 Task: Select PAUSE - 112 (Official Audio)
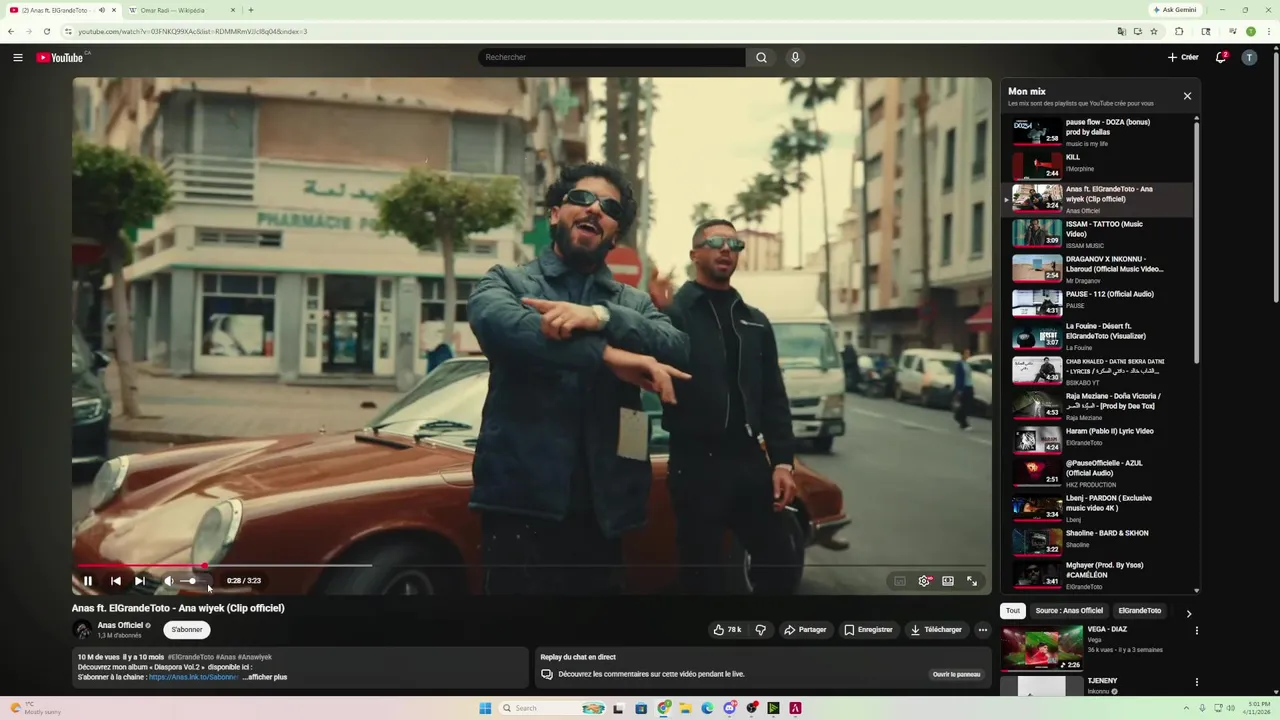pyautogui.click(x=1097, y=302)
